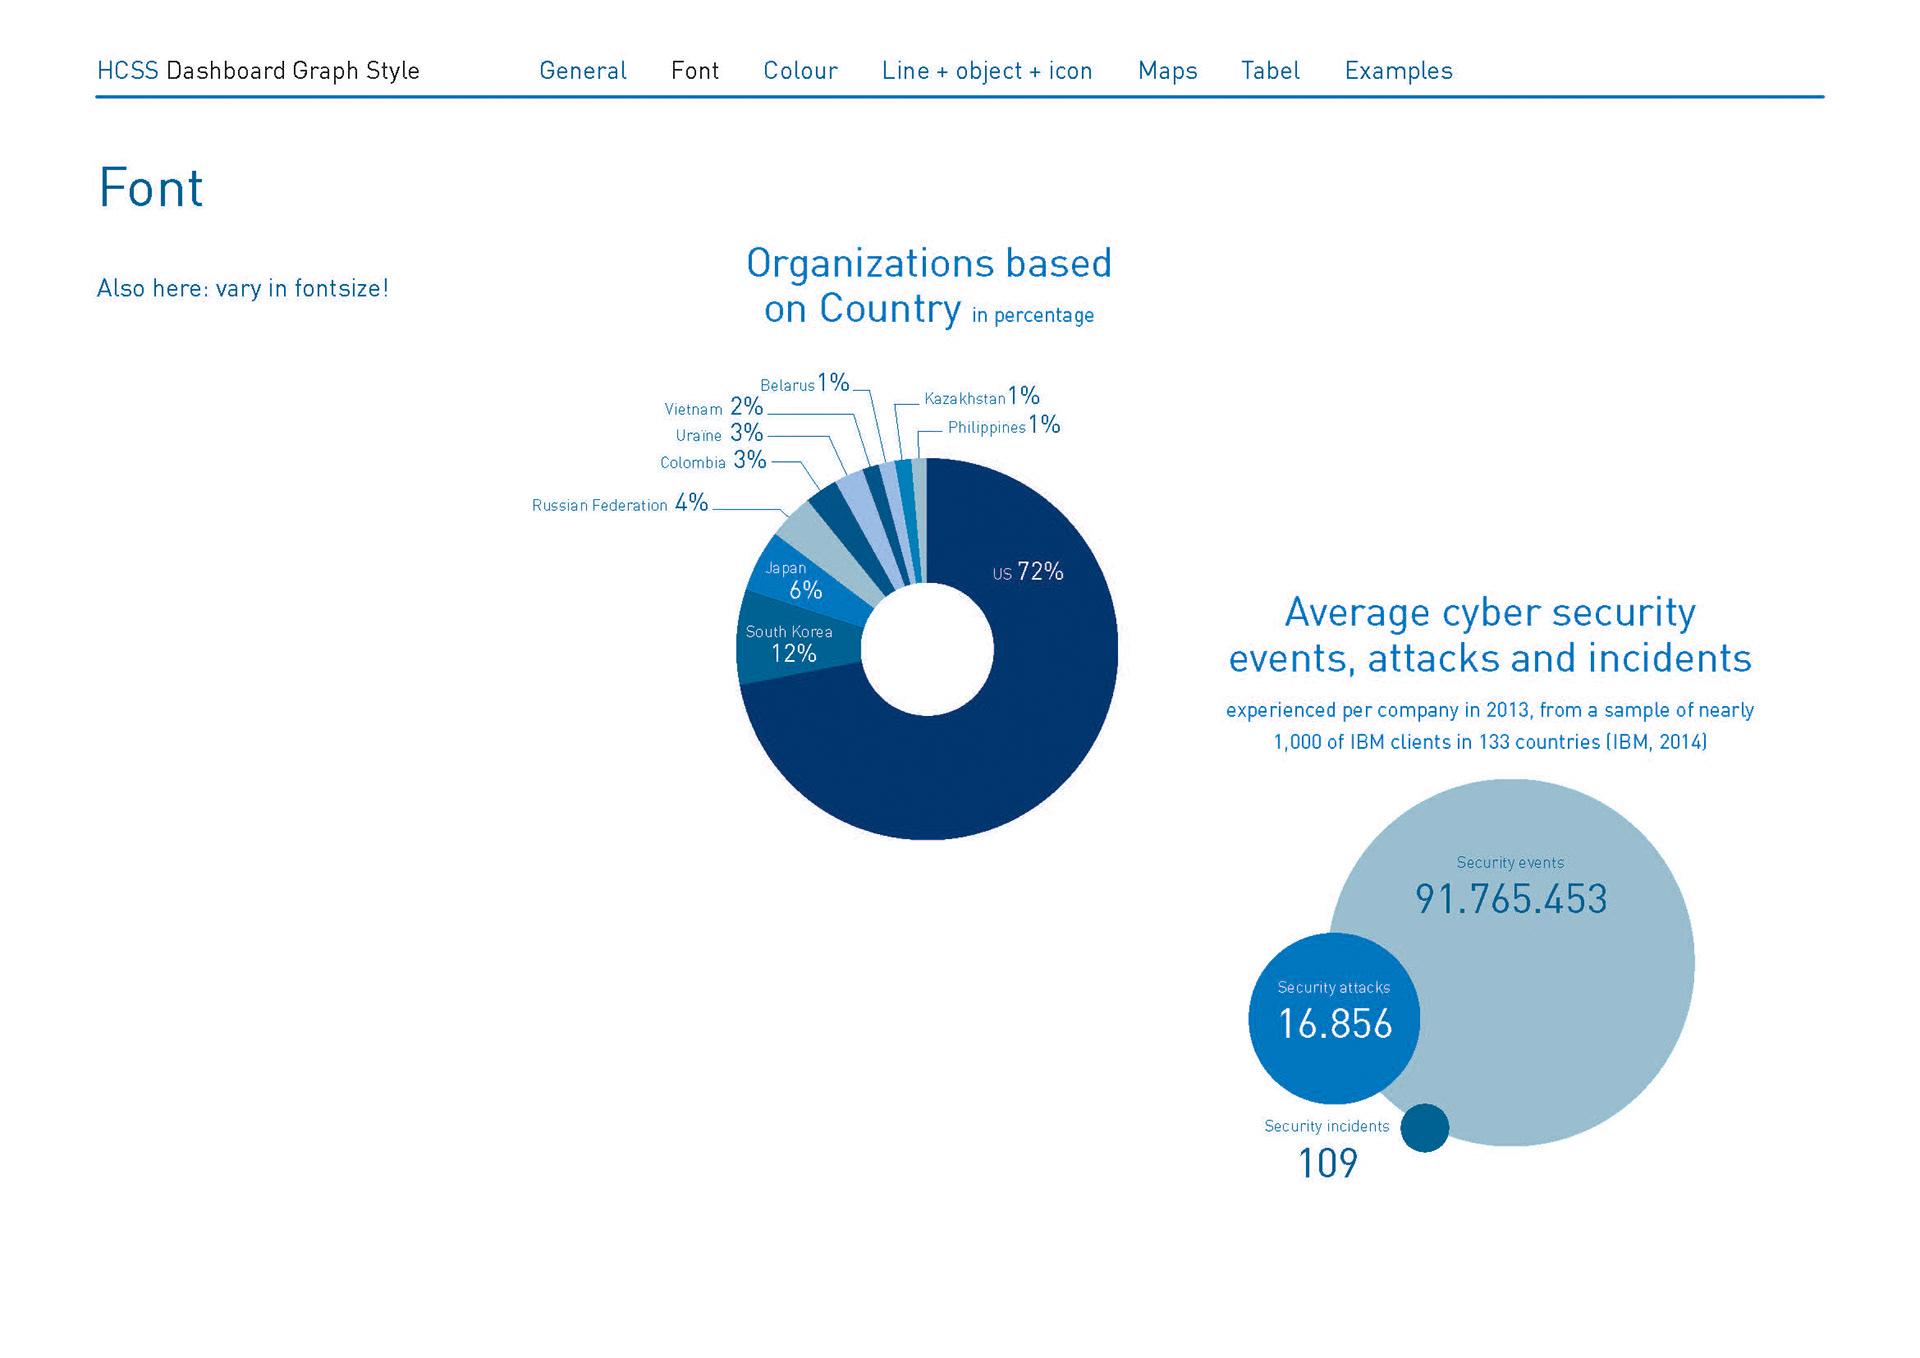Click the Kazakhstan 1% label
The height and width of the screenshot is (1358, 1920).
[981, 397]
